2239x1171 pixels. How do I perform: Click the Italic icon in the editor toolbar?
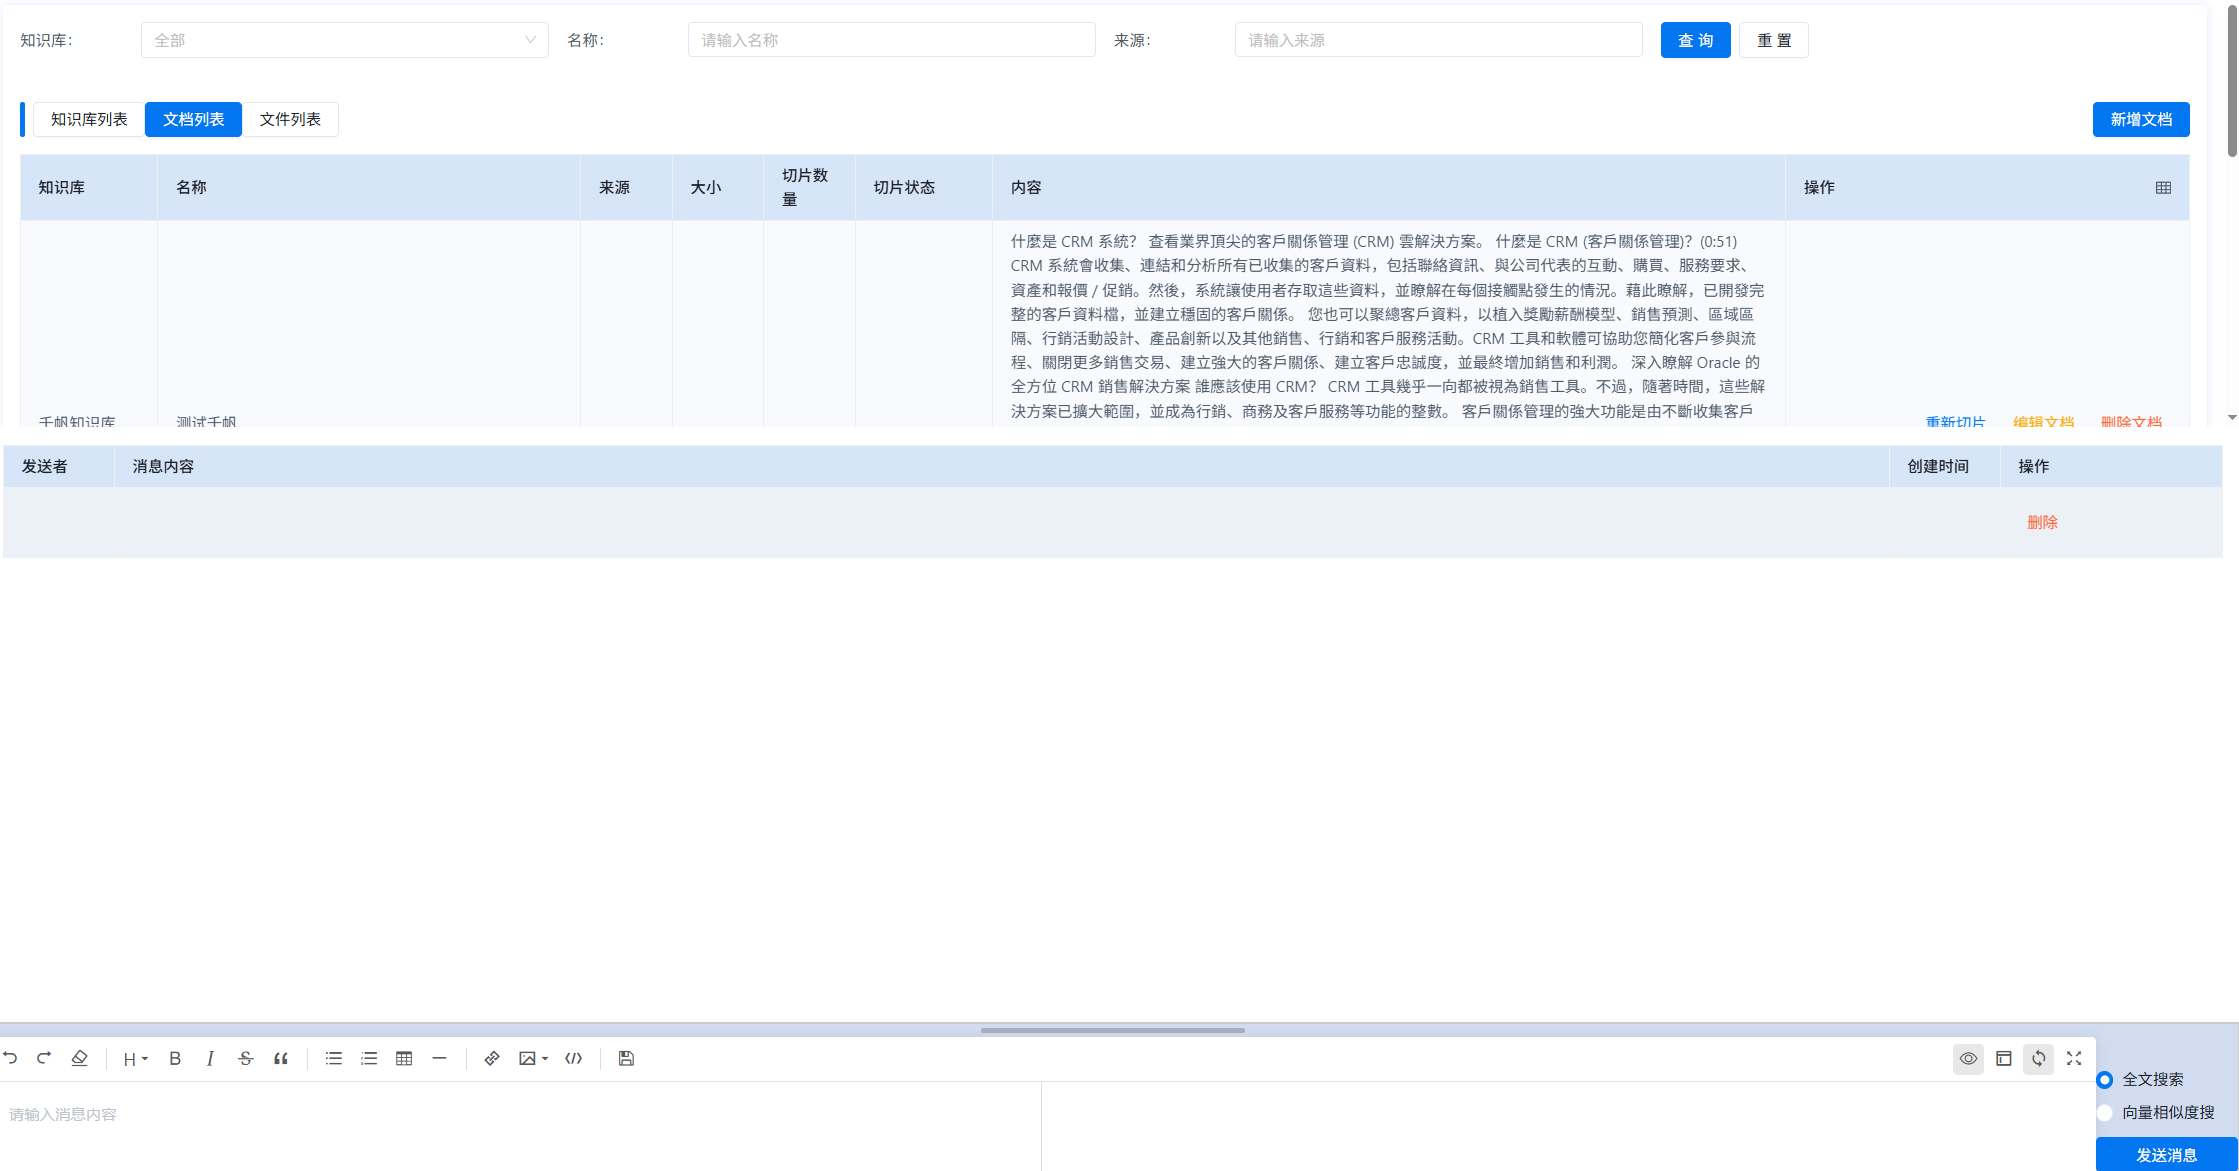coord(210,1058)
